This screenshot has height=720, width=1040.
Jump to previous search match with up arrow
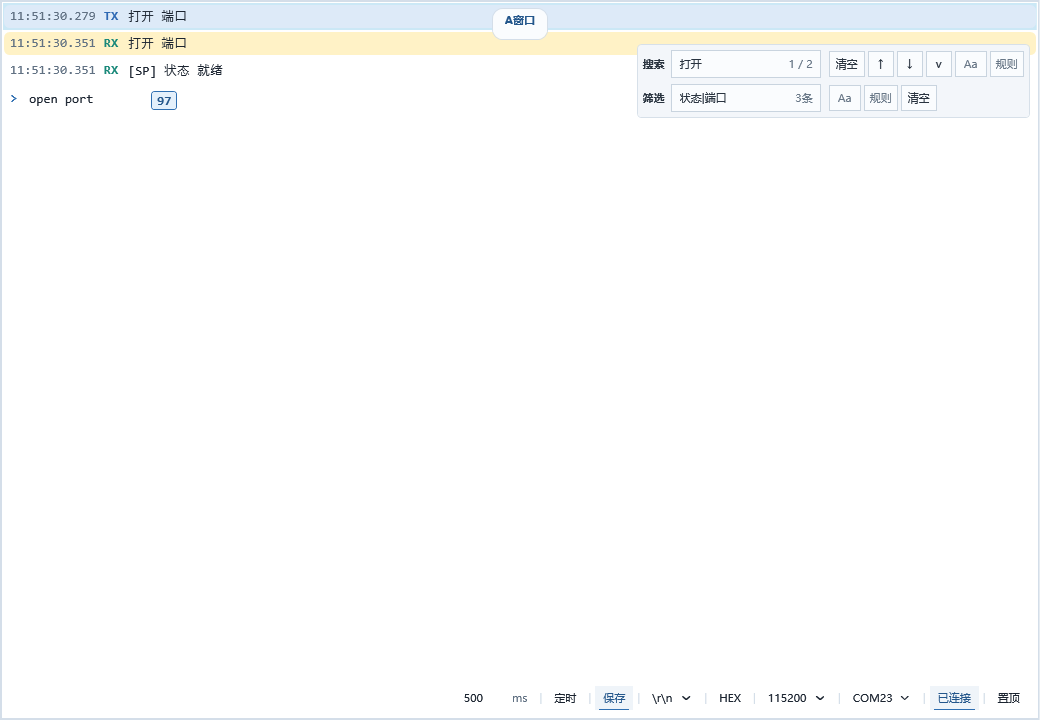point(880,64)
